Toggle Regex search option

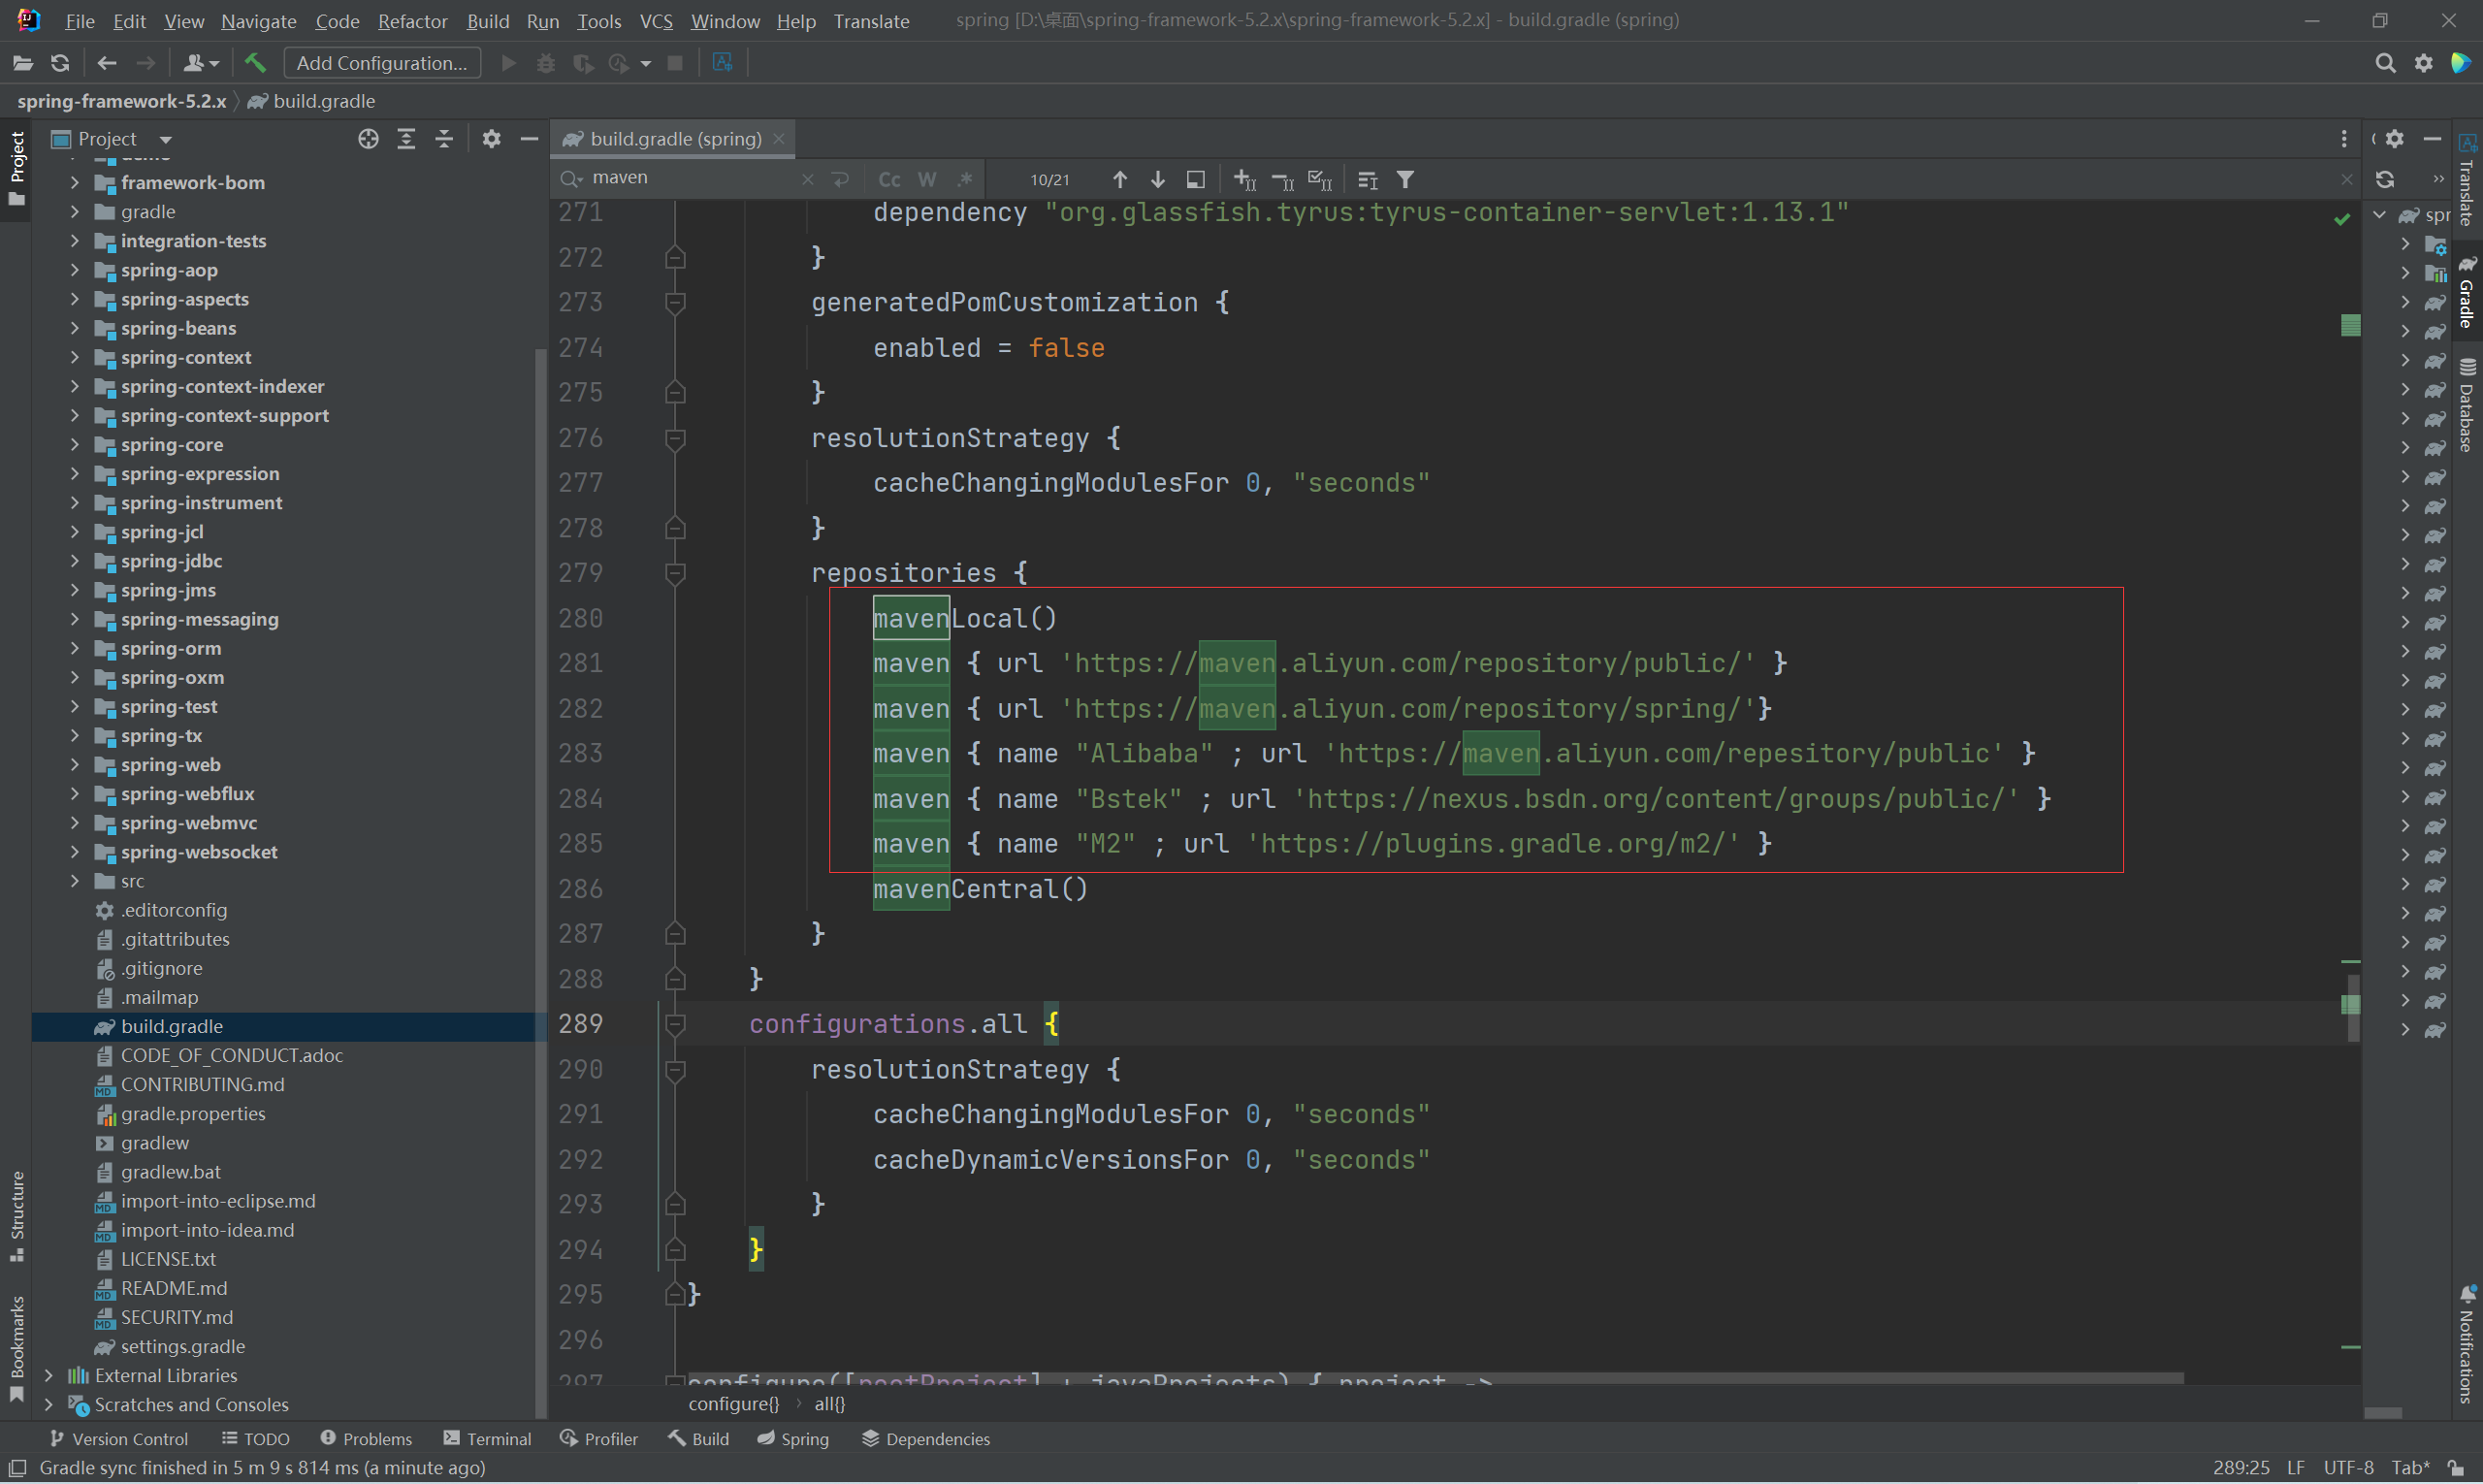[964, 179]
